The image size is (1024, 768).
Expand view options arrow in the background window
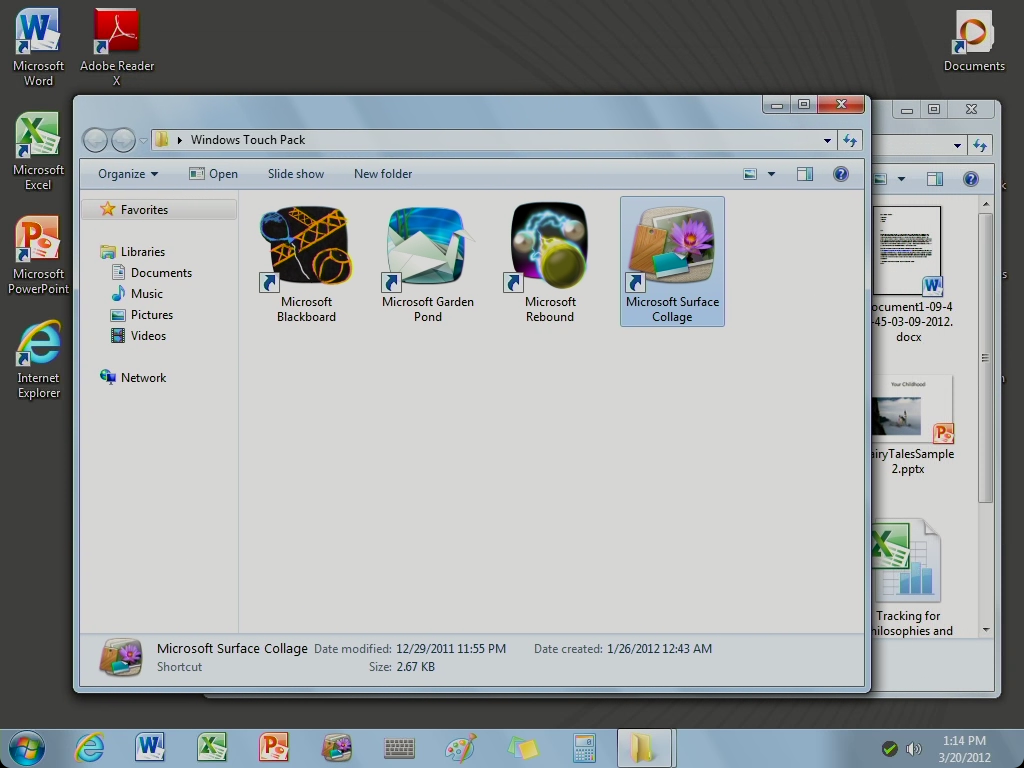(x=901, y=179)
